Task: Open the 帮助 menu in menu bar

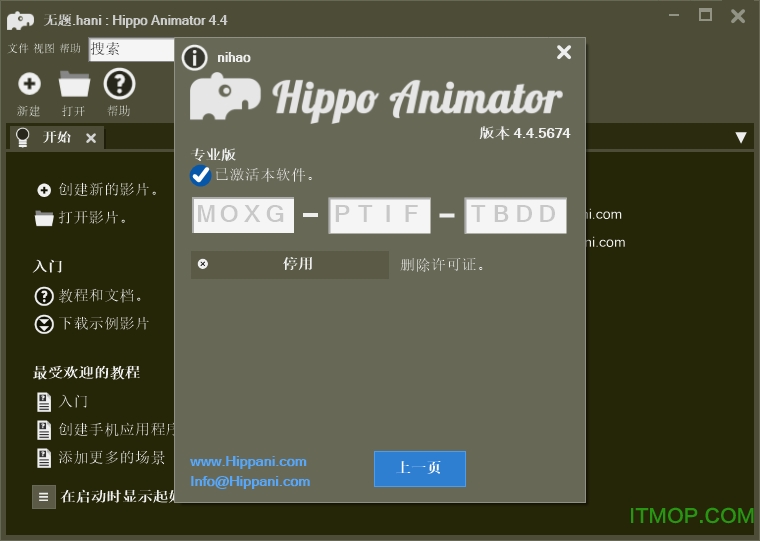Action: [70, 48]
